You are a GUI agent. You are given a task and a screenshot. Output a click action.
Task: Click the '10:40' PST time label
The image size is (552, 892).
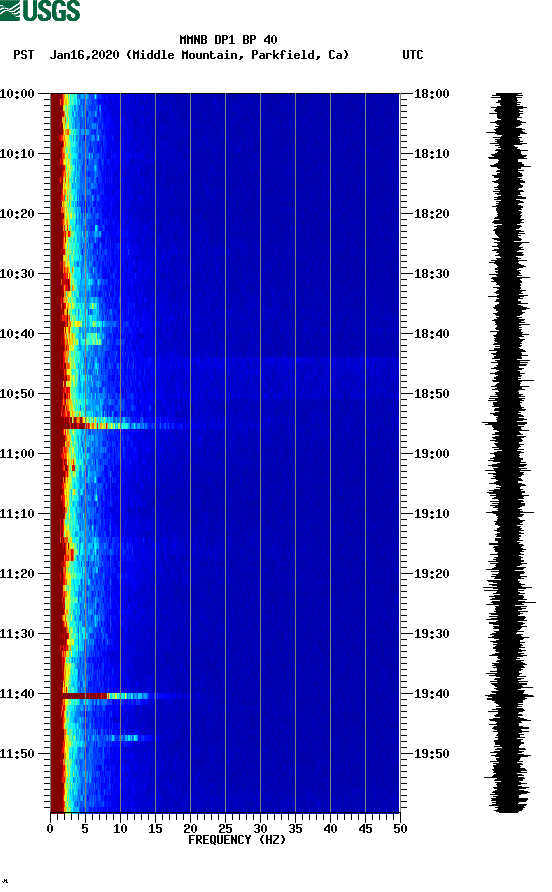[x=17, y=334]
